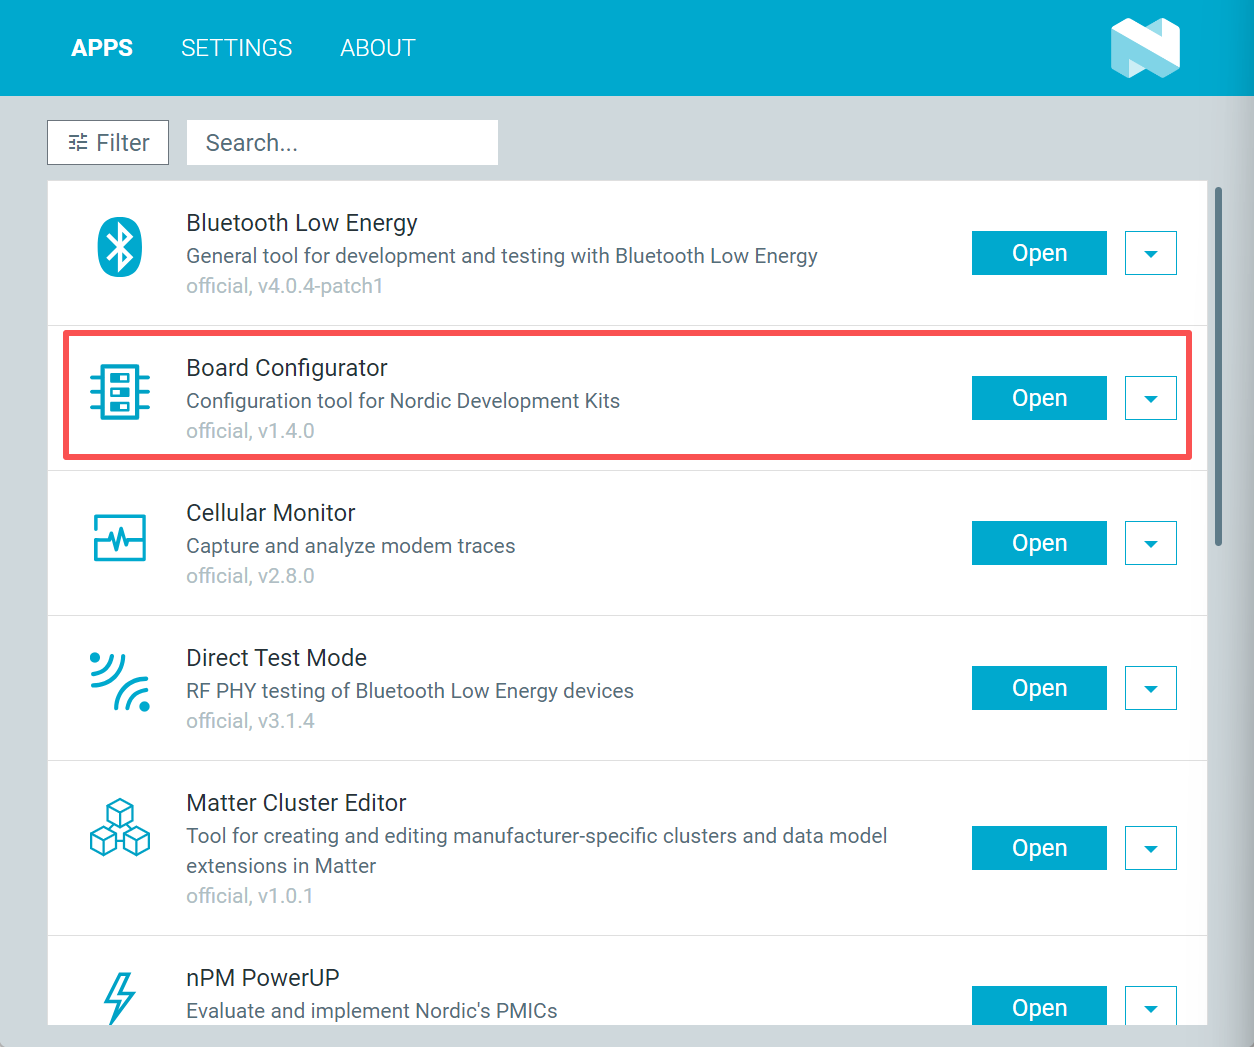The width and height of the screenshot is (1254, 1047).
Task: Click the Board Configurator chip icon
Action: coord(120,391)
